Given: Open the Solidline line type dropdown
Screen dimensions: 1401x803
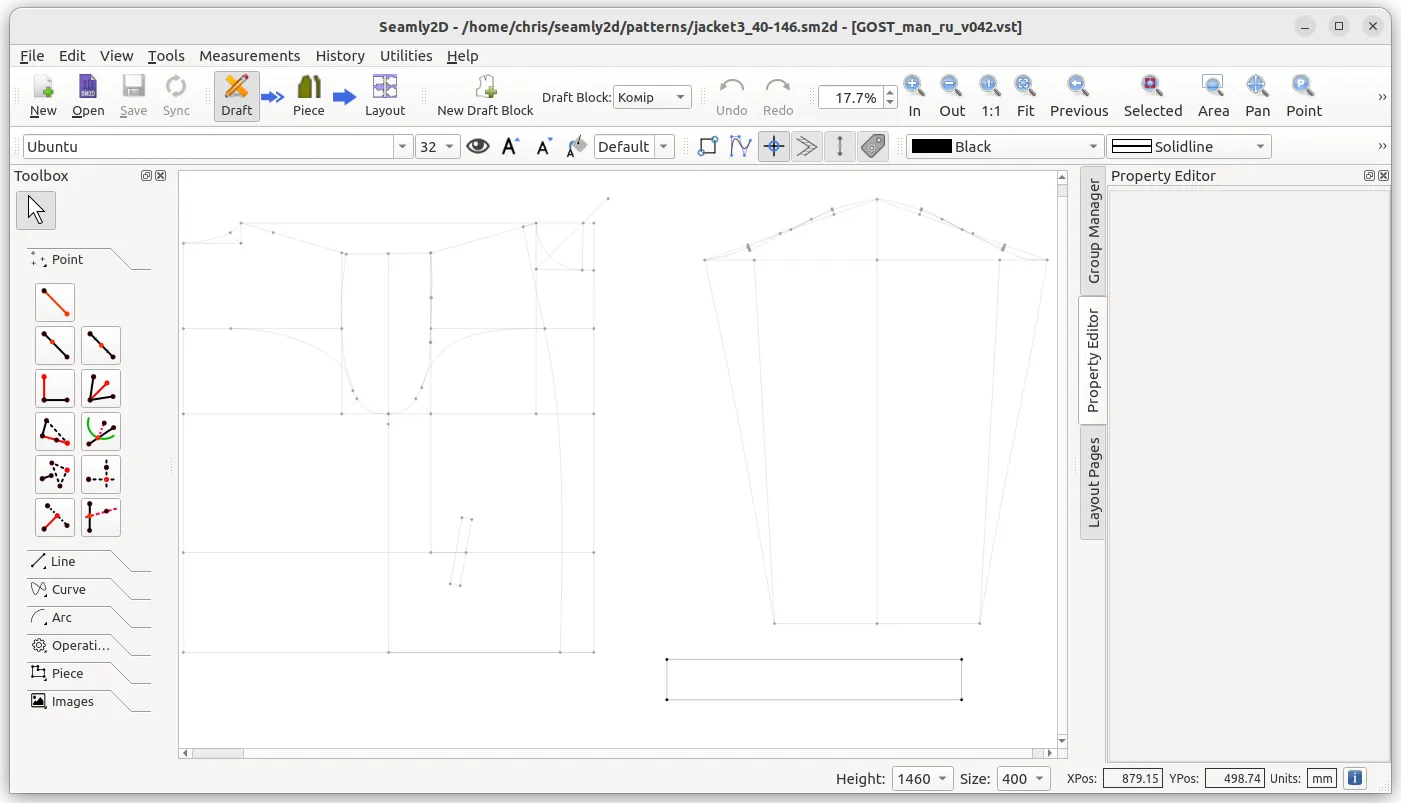Looking at the screenshot, I should (x=1189, y=147).
